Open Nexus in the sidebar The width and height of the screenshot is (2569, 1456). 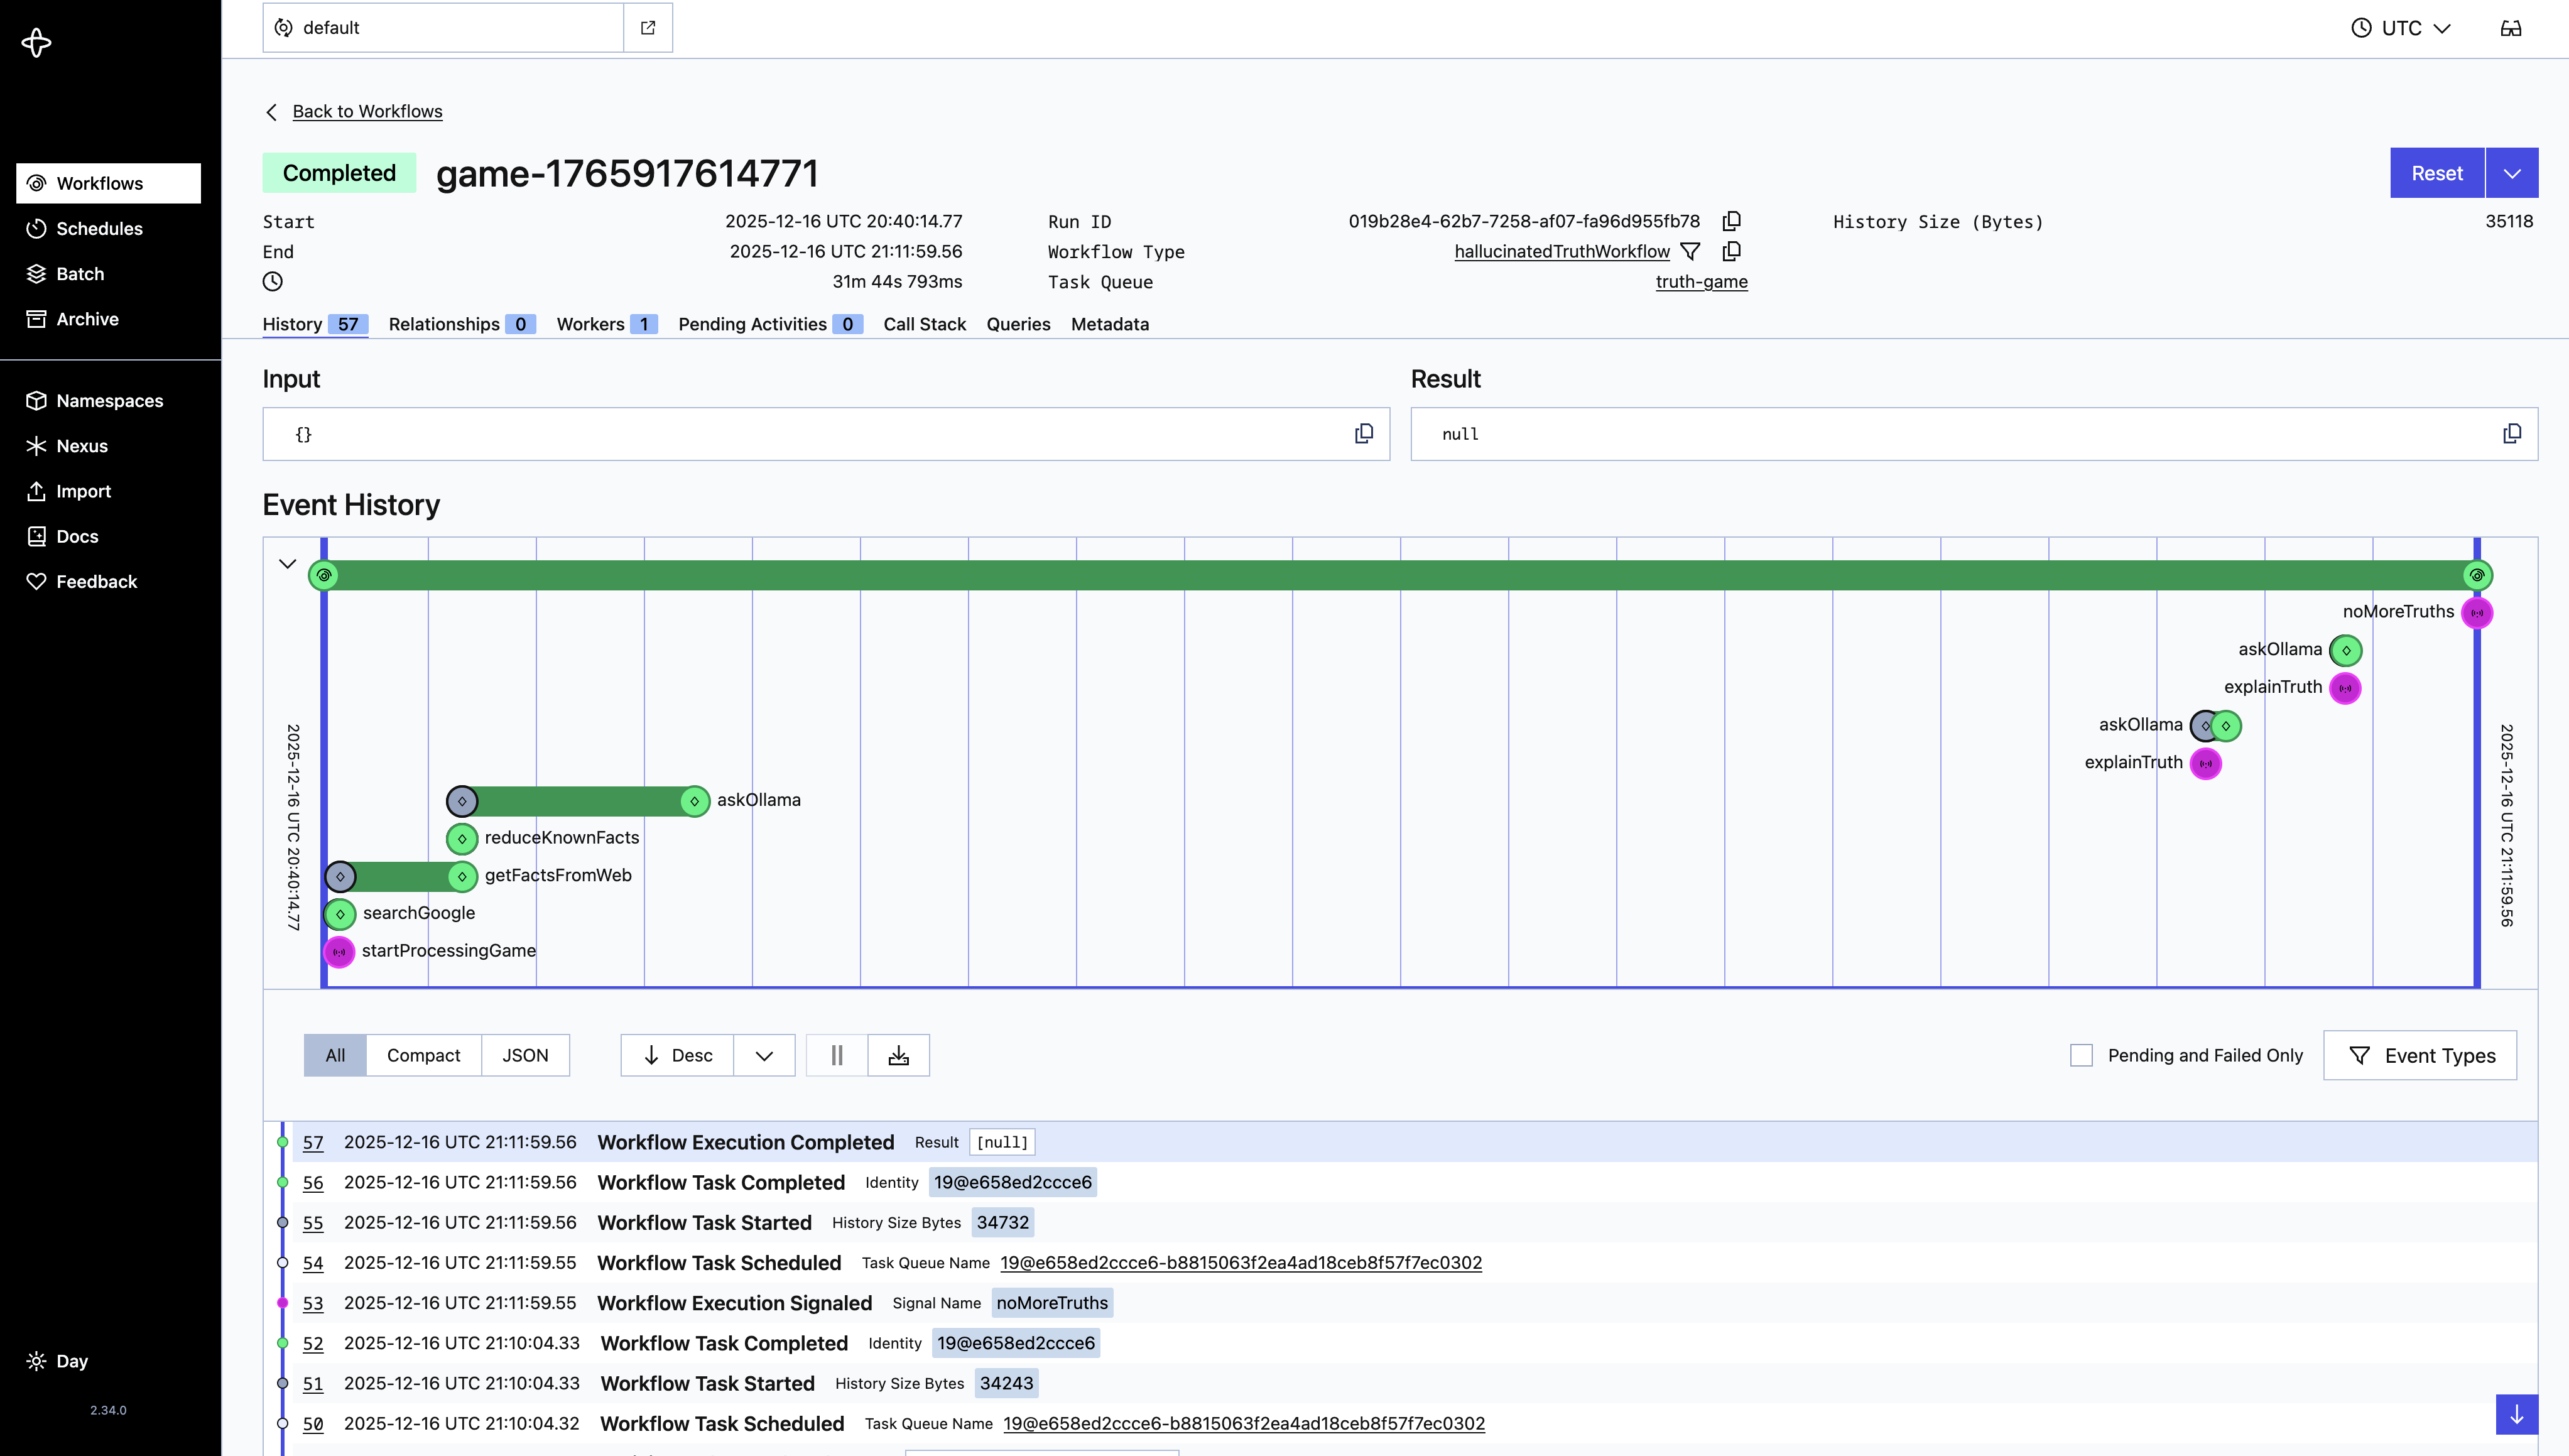(108, 446)
